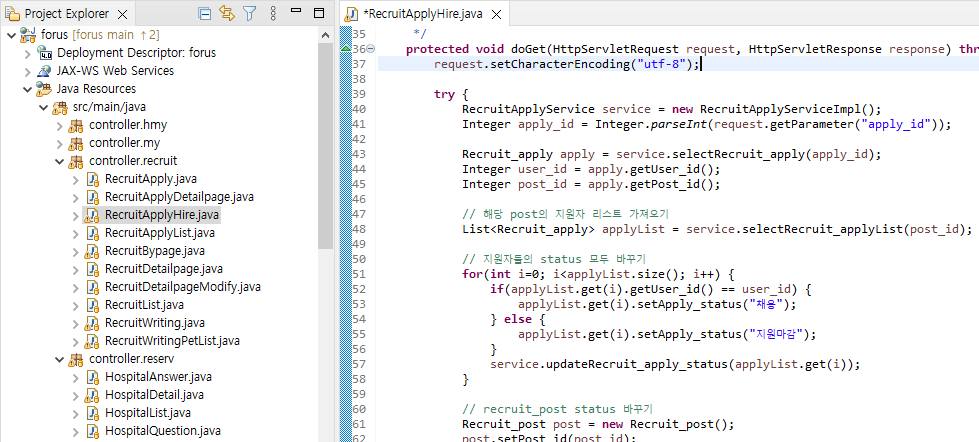Toggle Link with Editor in Project Explorer
Image resolution: width=979 pixels, height=442 pixels.
click(x=227, y=13)
